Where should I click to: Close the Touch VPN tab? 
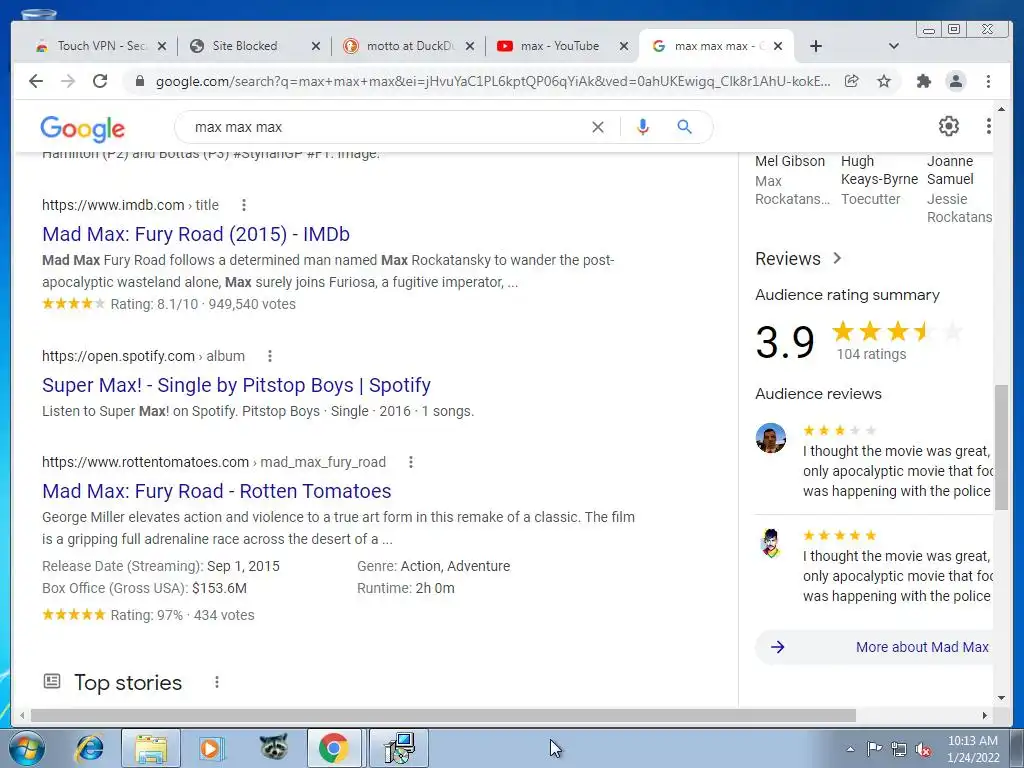(x=162, y=46)
